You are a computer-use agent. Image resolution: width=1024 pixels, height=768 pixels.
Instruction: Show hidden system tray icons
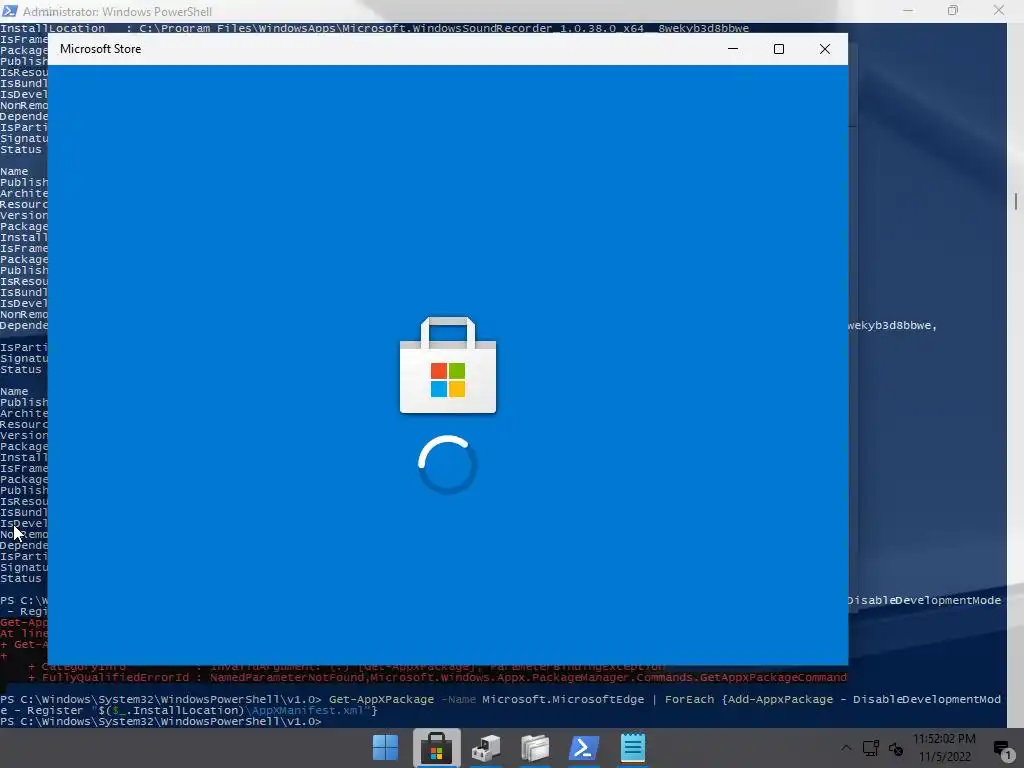coord(846,748)
